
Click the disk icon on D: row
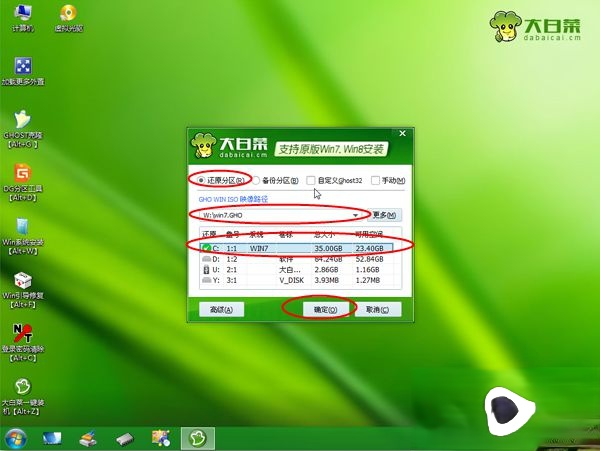pos(207,259)
